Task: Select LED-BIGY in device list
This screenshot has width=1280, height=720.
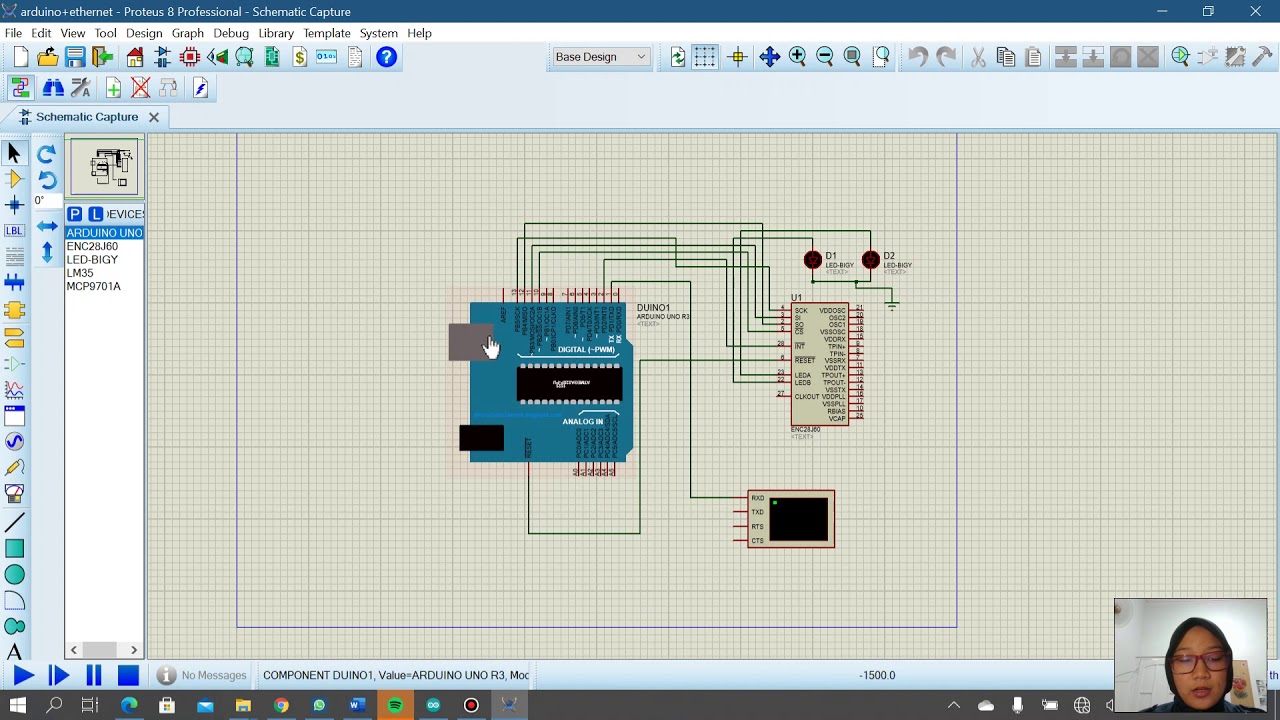Action: [104, 259]
